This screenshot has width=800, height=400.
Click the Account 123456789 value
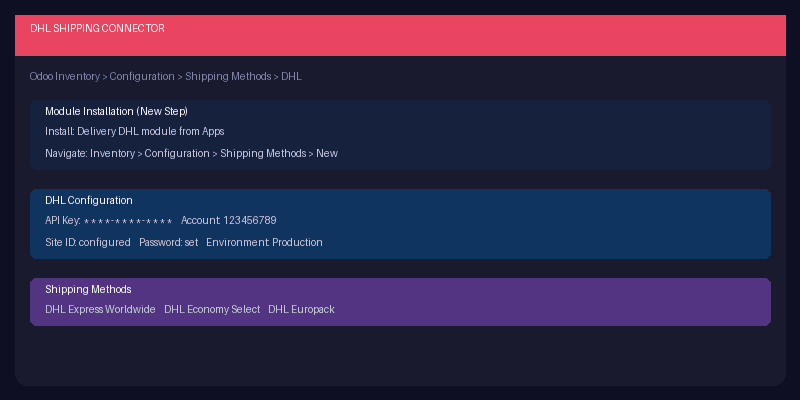229,220
